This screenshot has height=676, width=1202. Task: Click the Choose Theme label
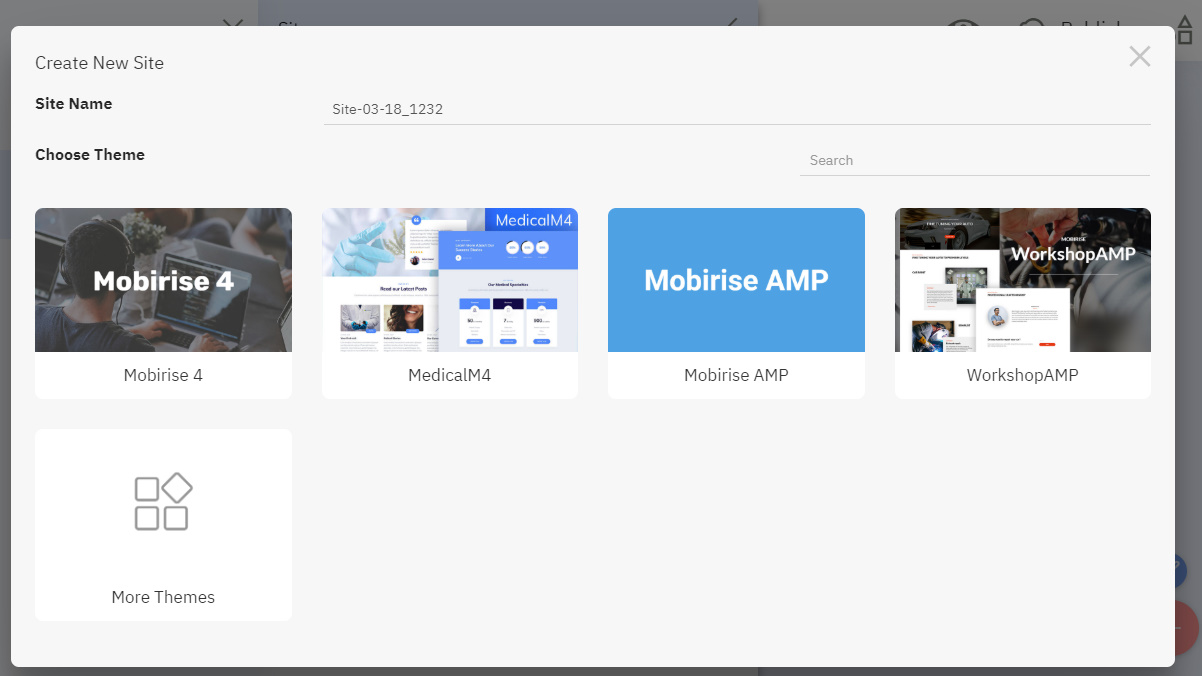tap(90, 155)
